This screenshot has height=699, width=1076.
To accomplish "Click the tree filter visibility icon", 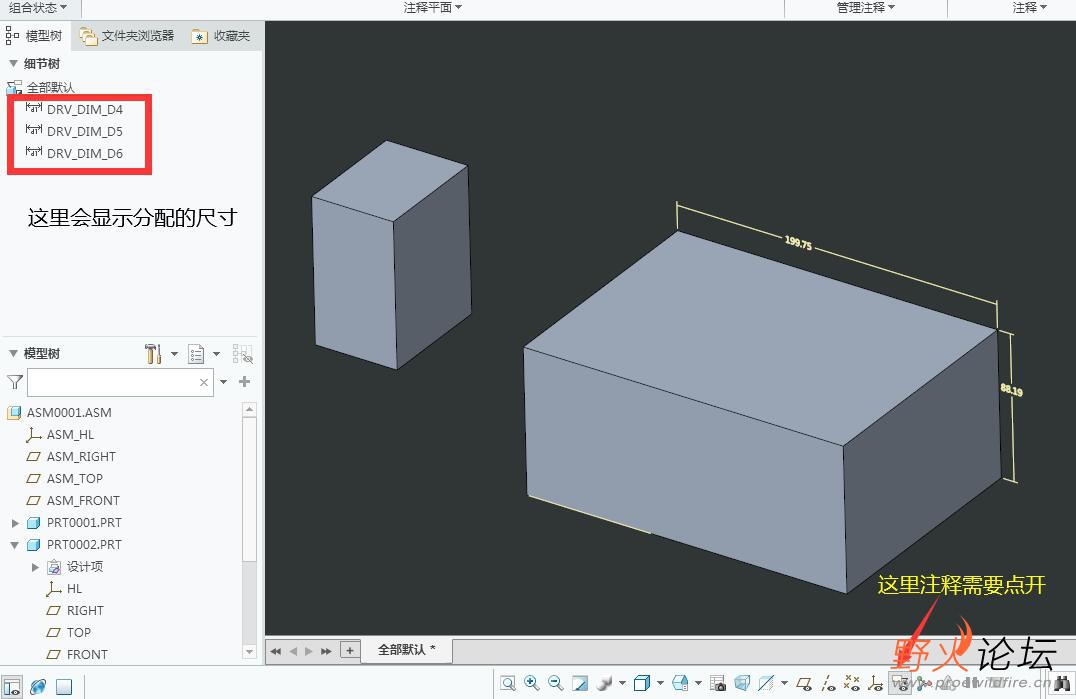I will (242, 354).
